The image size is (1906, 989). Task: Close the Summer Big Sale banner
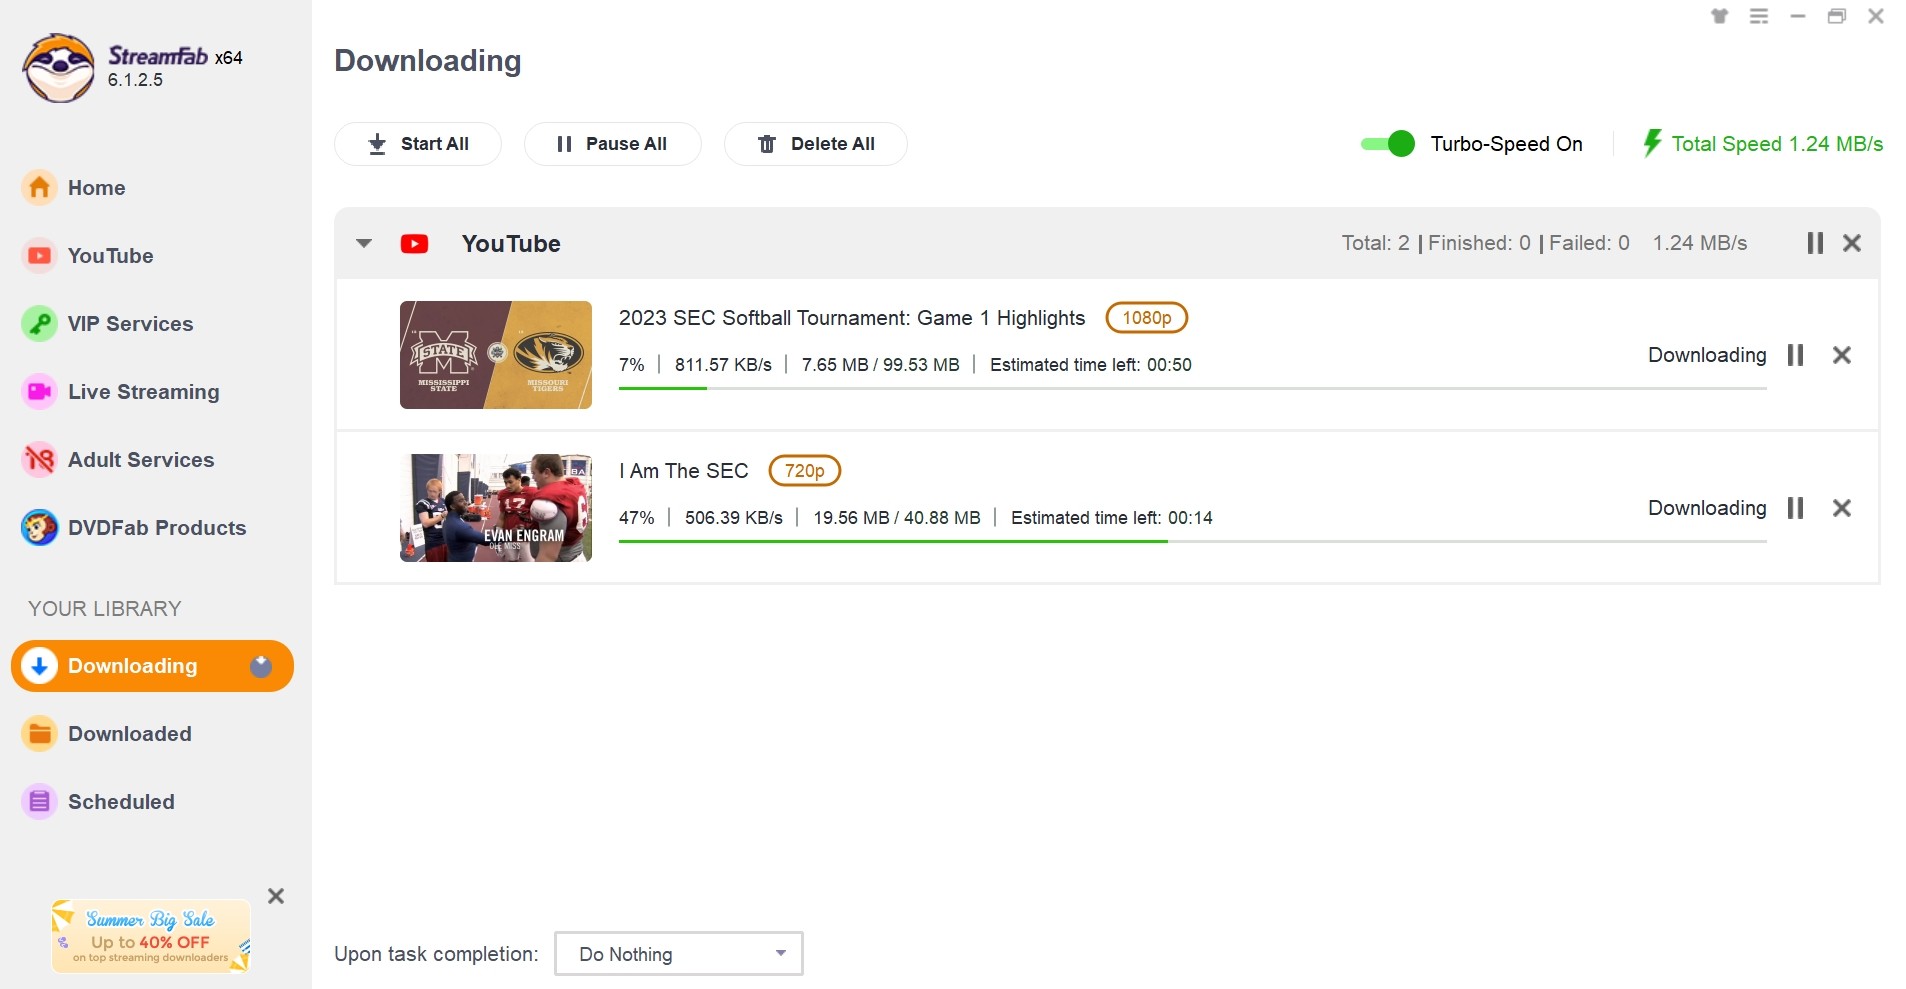276,896
